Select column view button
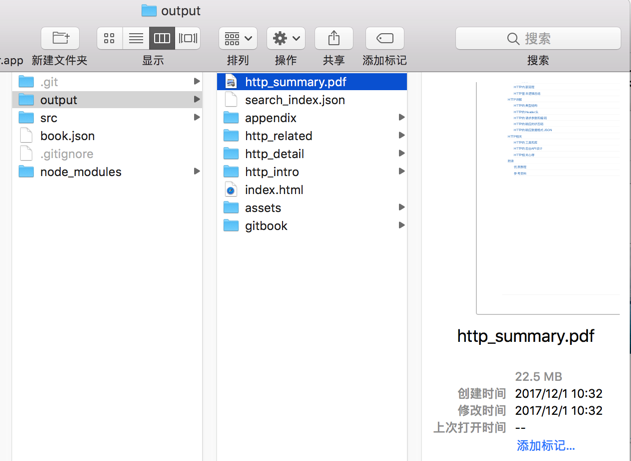This screenshot has height=461, width=631. (x=162, y=38)
